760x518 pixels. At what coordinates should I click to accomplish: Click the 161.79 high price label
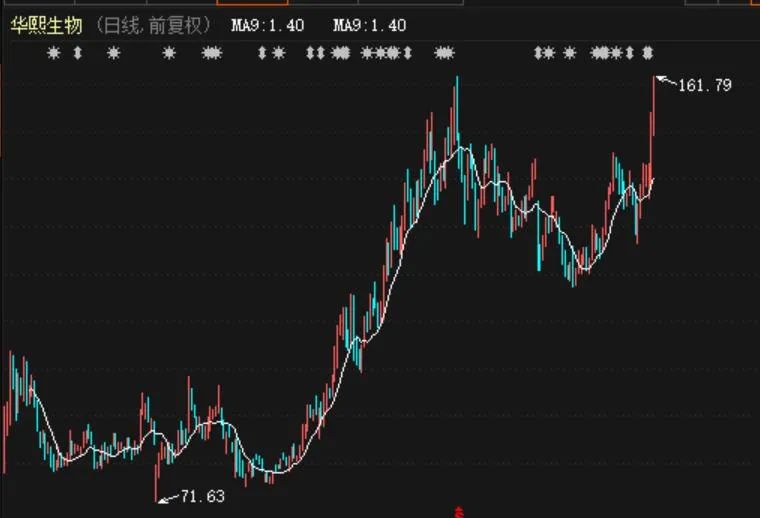tap(705, 86)
